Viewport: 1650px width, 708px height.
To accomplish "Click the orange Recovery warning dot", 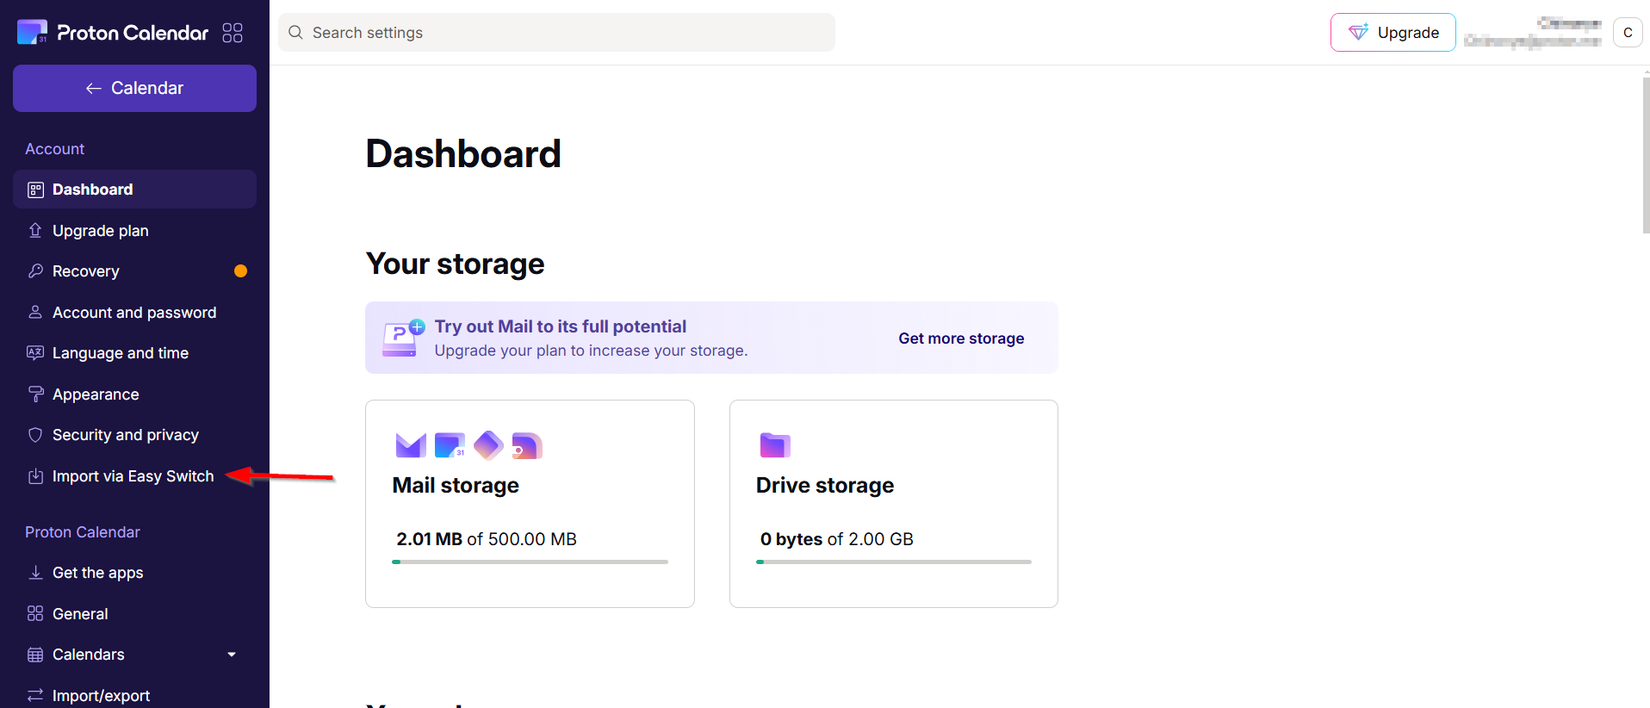I will [240, 271].
